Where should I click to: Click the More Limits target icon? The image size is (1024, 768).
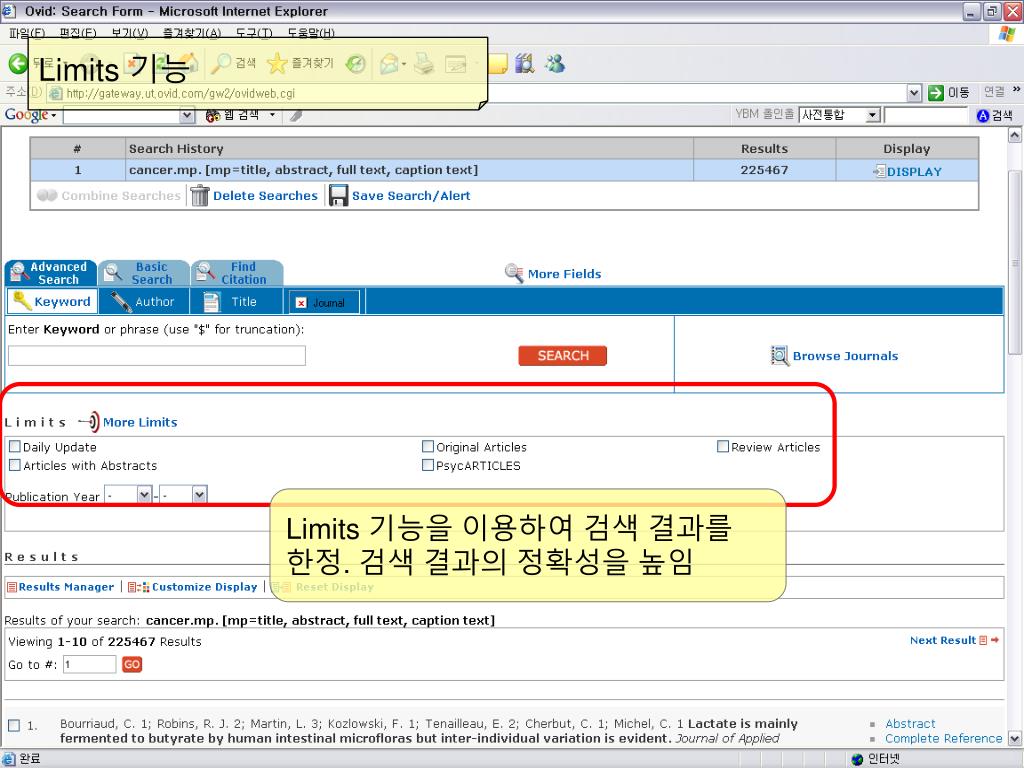pyautogui.click(x=89, y=423)
